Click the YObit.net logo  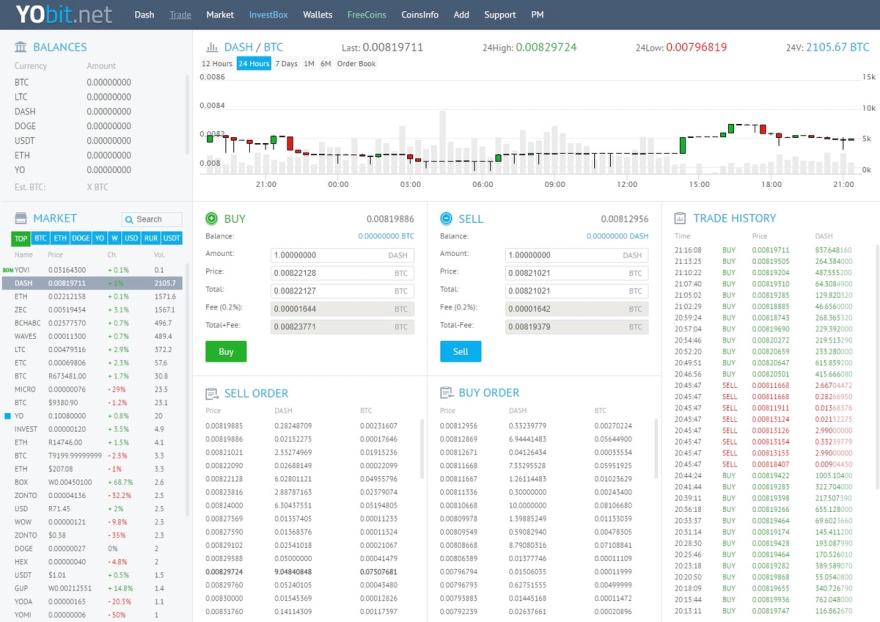click(x=64, y=14)
